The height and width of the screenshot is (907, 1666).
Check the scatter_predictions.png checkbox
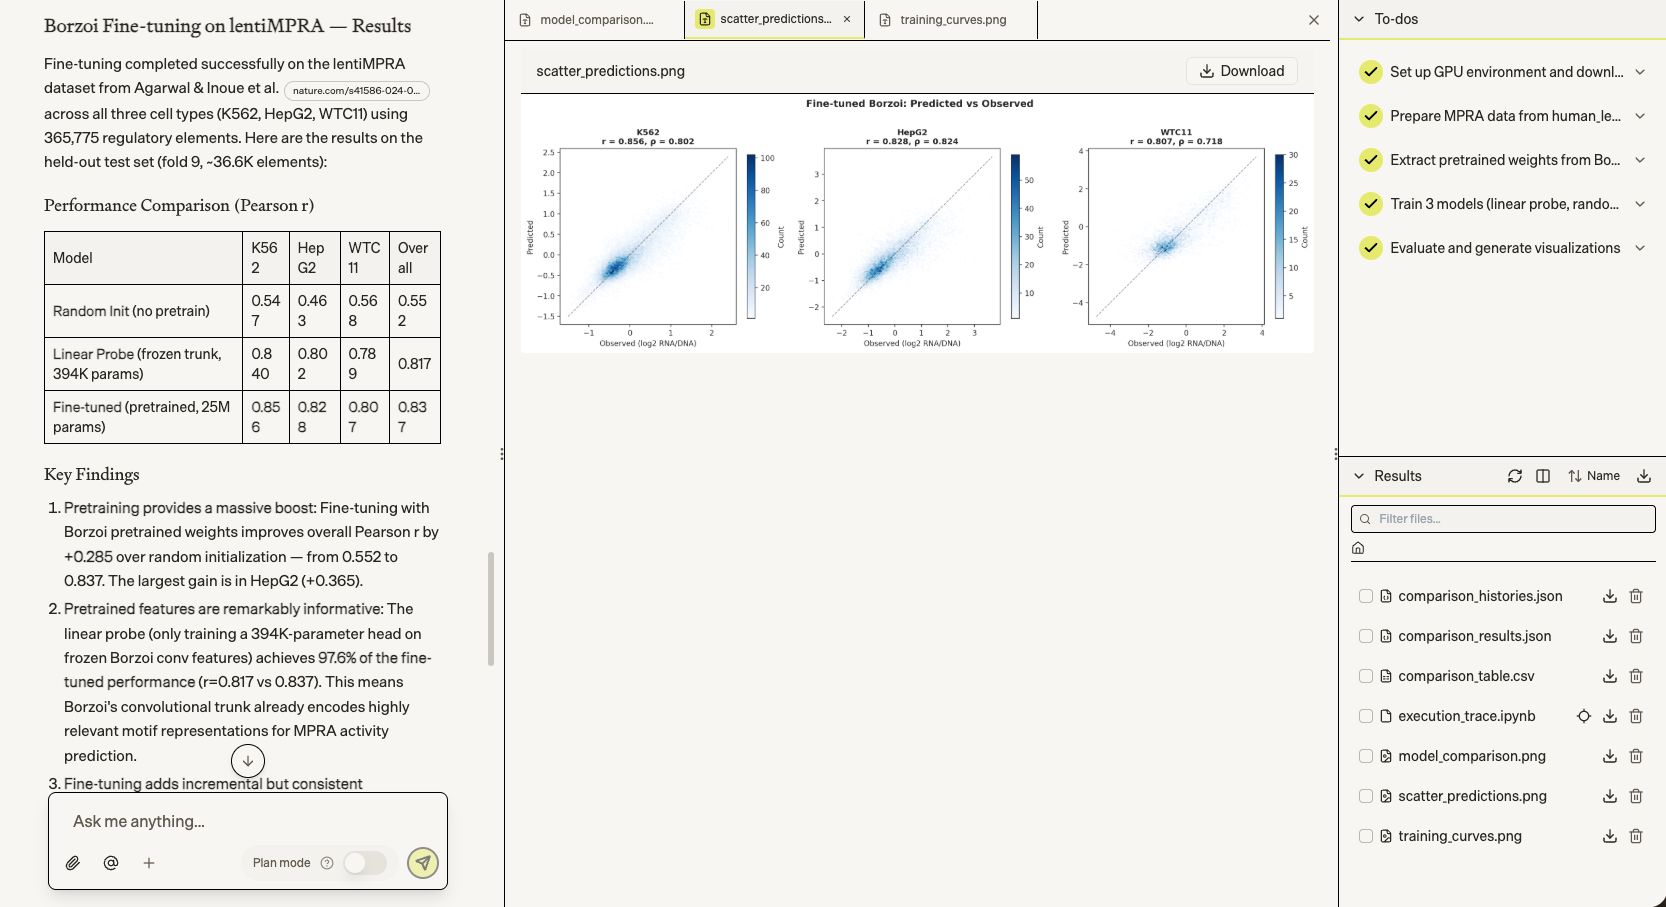[x=1366, y=796]
